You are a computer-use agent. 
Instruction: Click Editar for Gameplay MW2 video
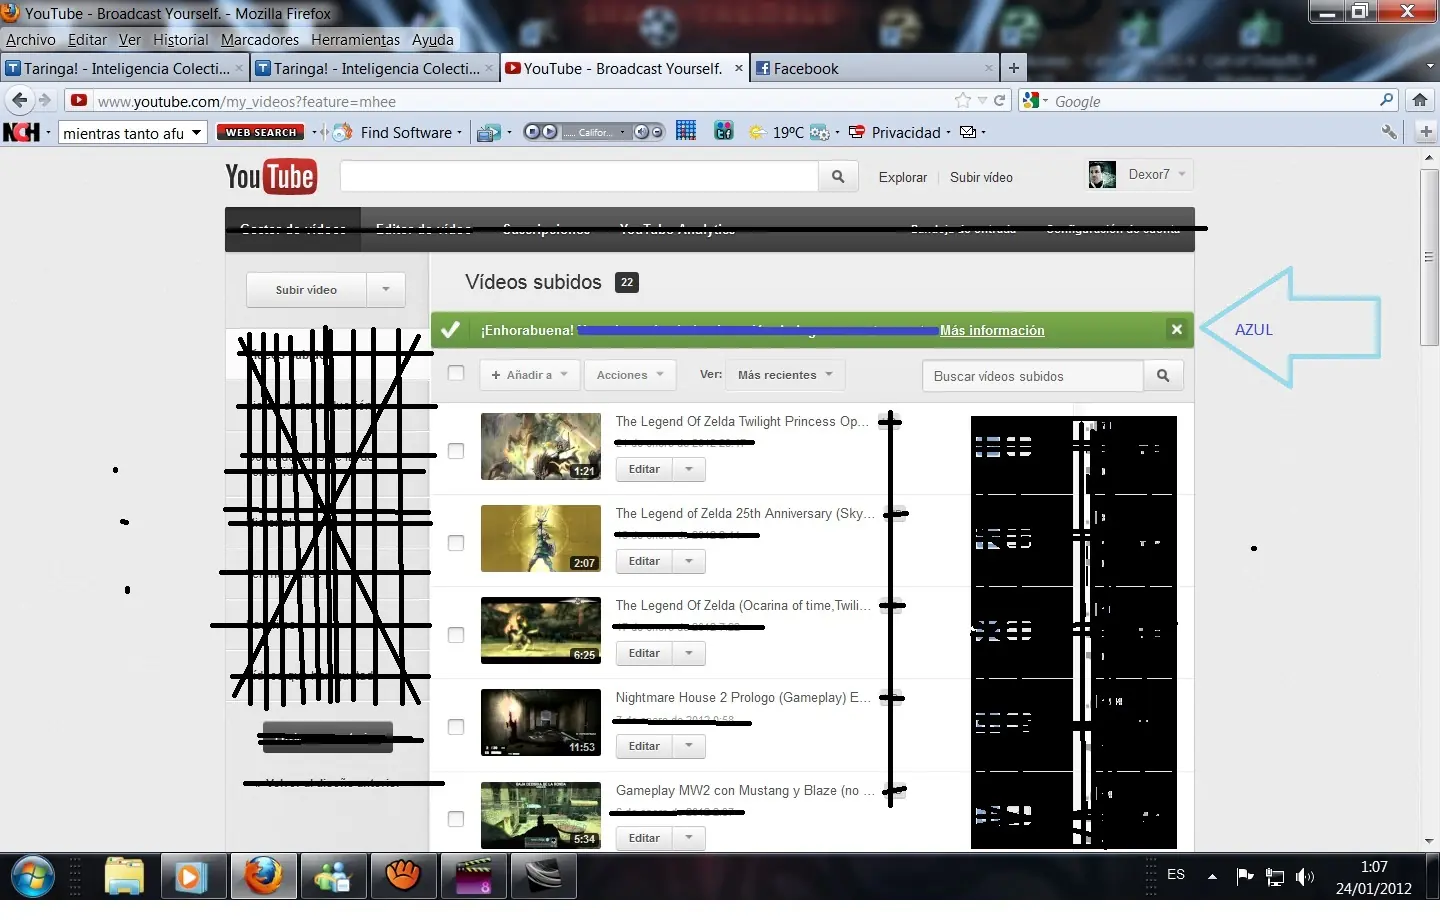[x=644, y=838]
